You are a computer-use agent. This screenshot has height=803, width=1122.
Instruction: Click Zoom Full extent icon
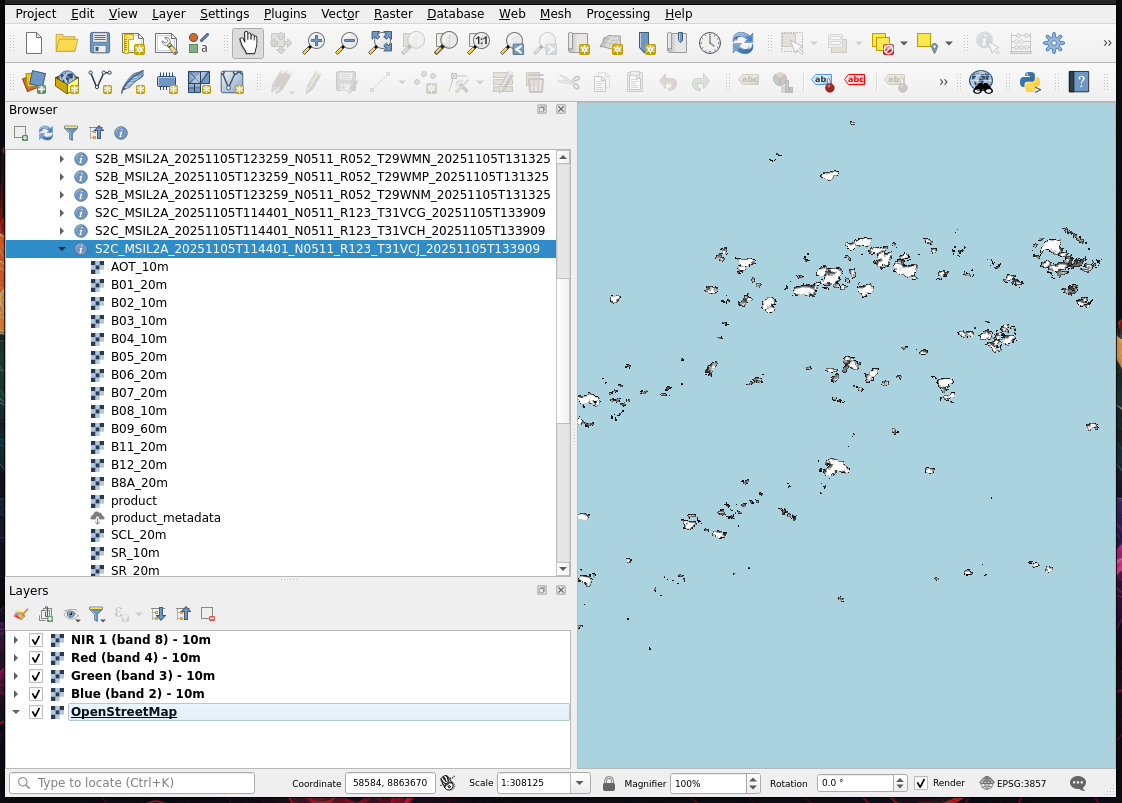[x=380, y=43]
